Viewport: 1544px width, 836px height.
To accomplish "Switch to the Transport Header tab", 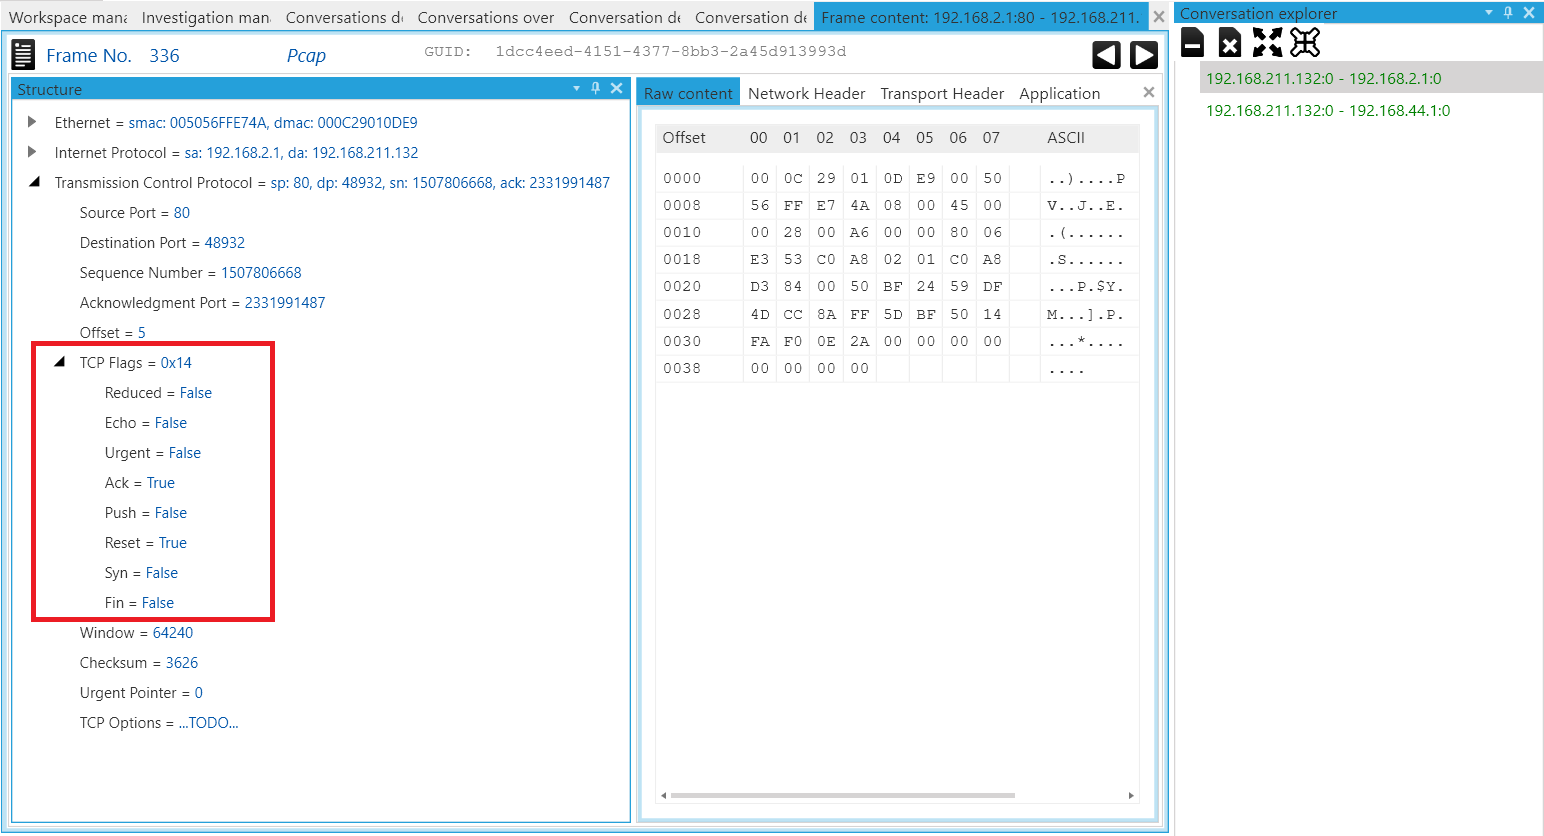I will tap(942, 93).
